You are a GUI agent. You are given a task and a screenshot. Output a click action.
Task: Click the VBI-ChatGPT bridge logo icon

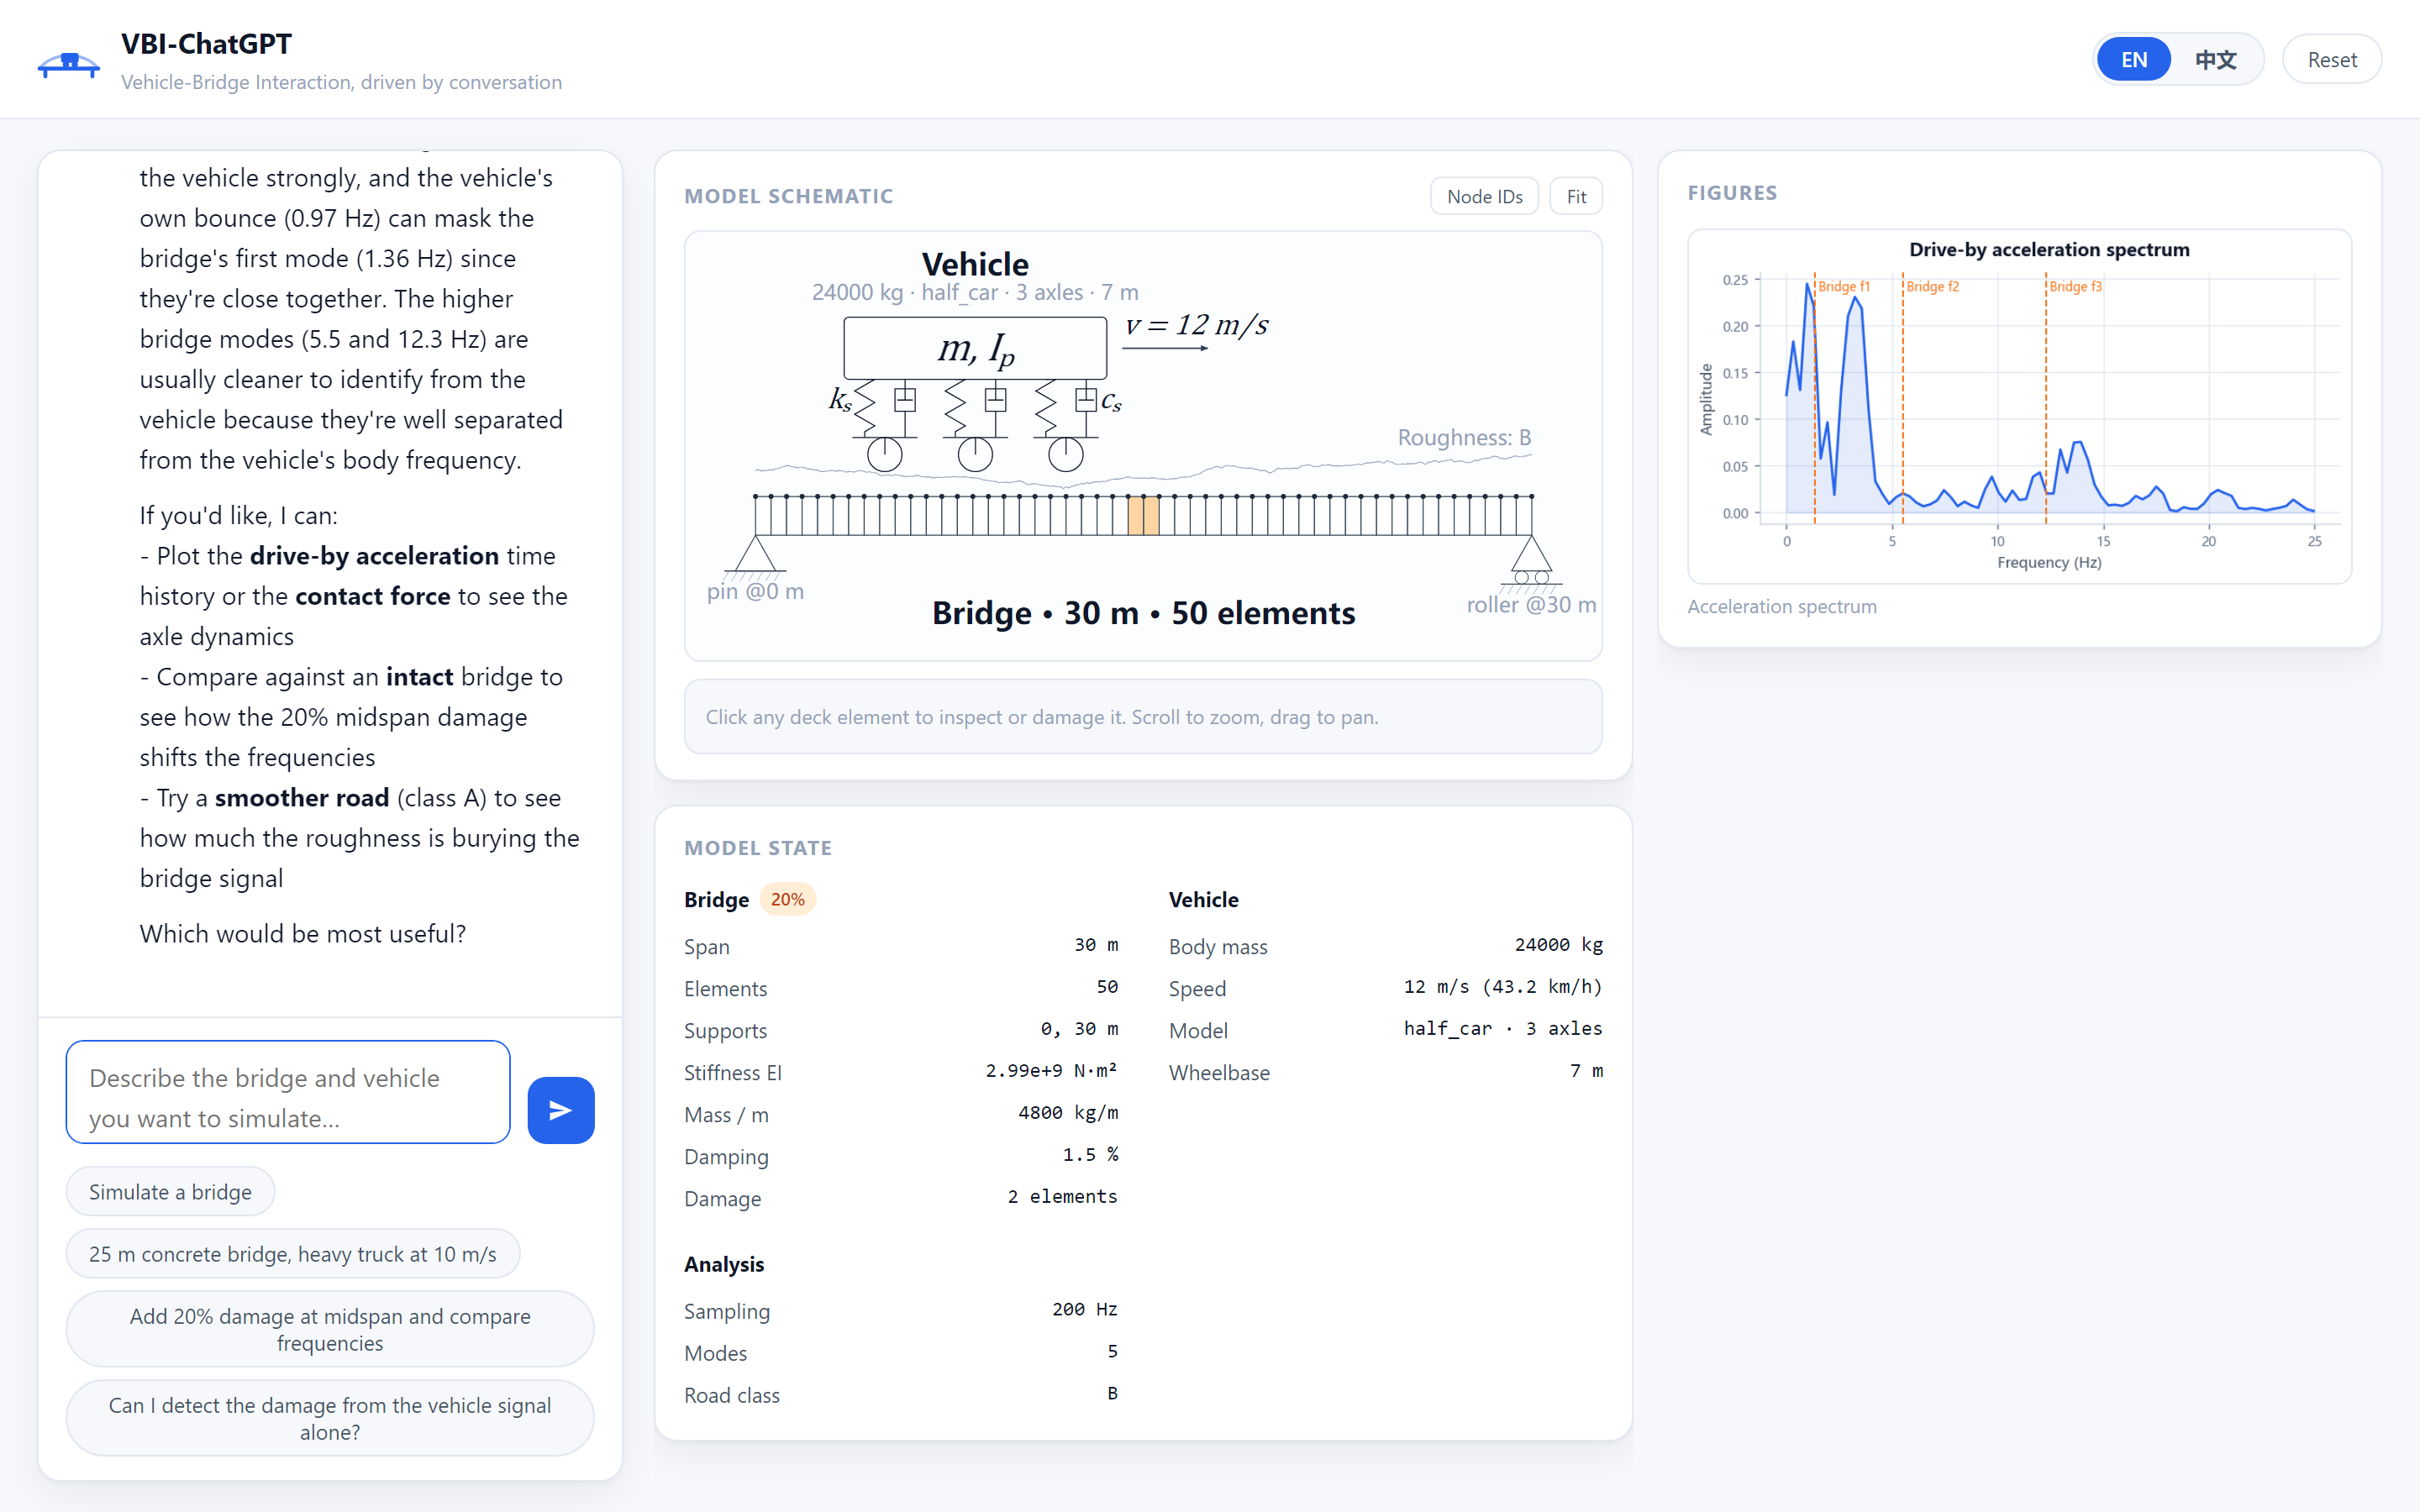coord(69,64)
